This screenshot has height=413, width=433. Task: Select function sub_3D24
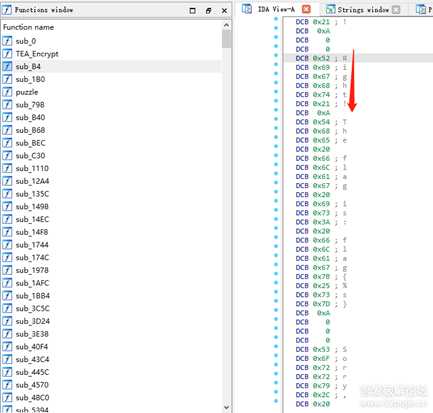tap(32, 321)
